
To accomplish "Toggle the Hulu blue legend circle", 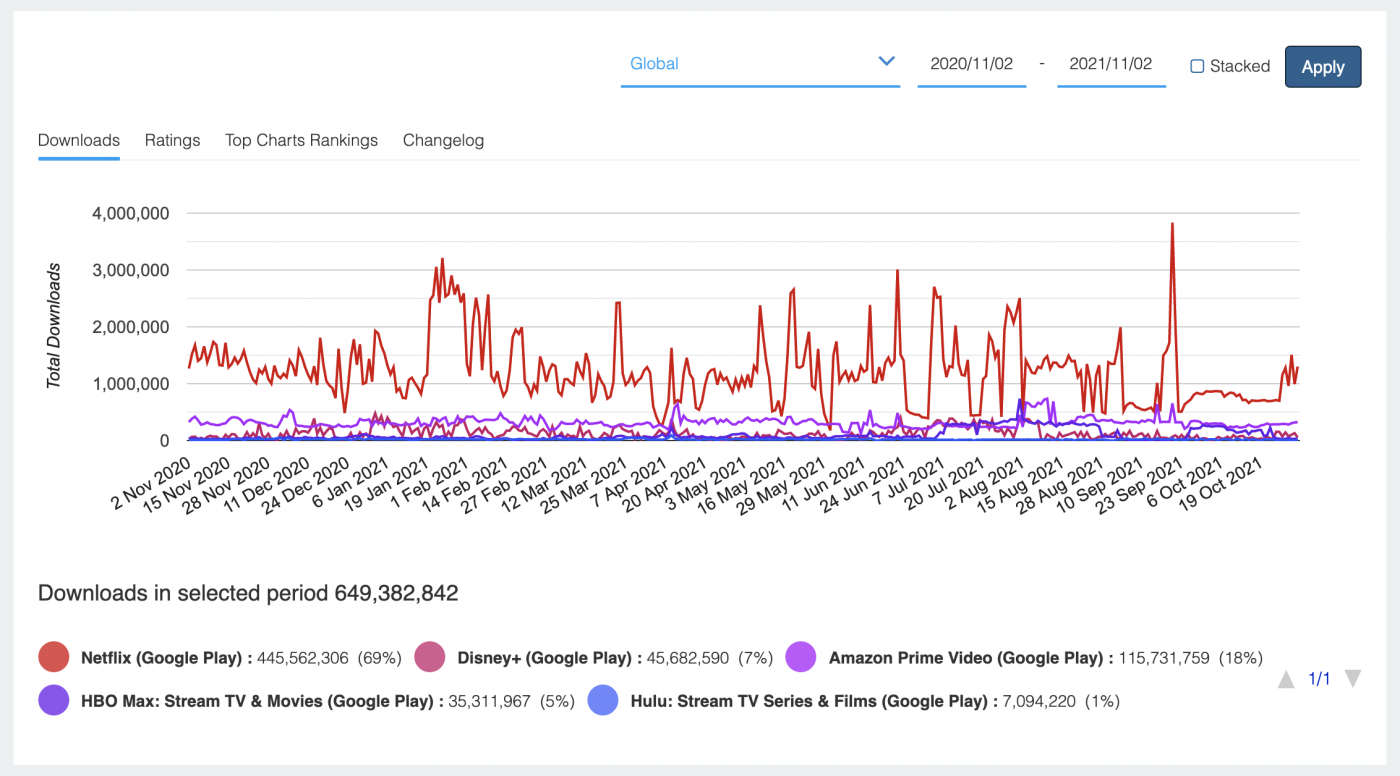I will [603, 700].
